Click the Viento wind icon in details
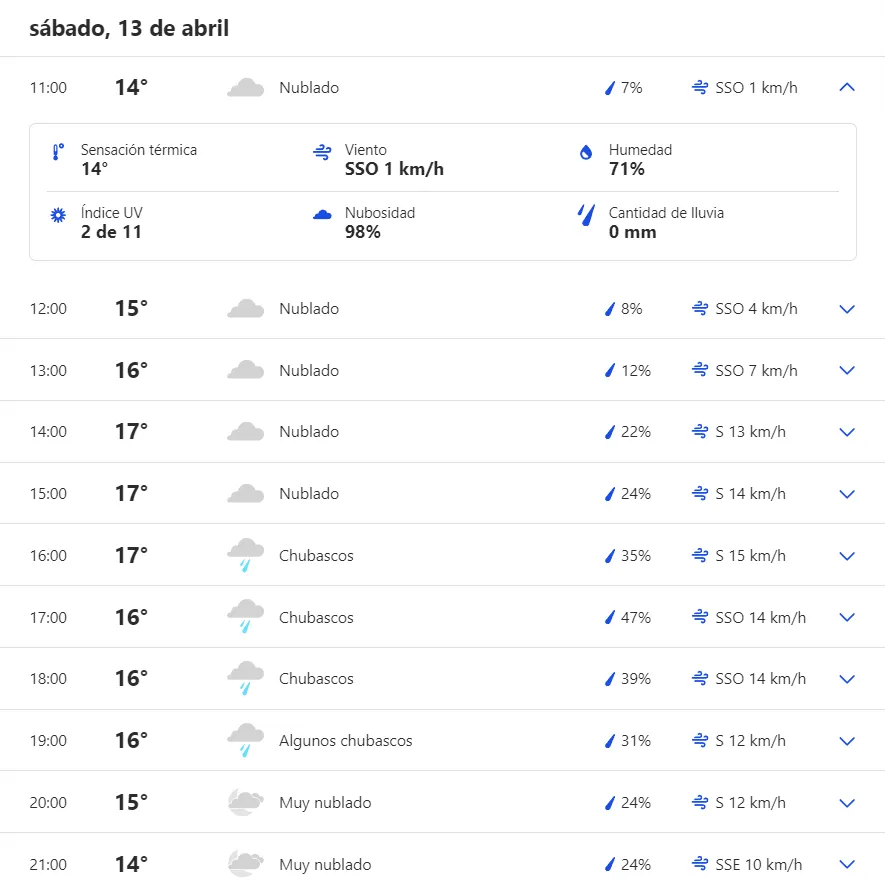Viewport: 885px width, 892px height. coord(321,152)
